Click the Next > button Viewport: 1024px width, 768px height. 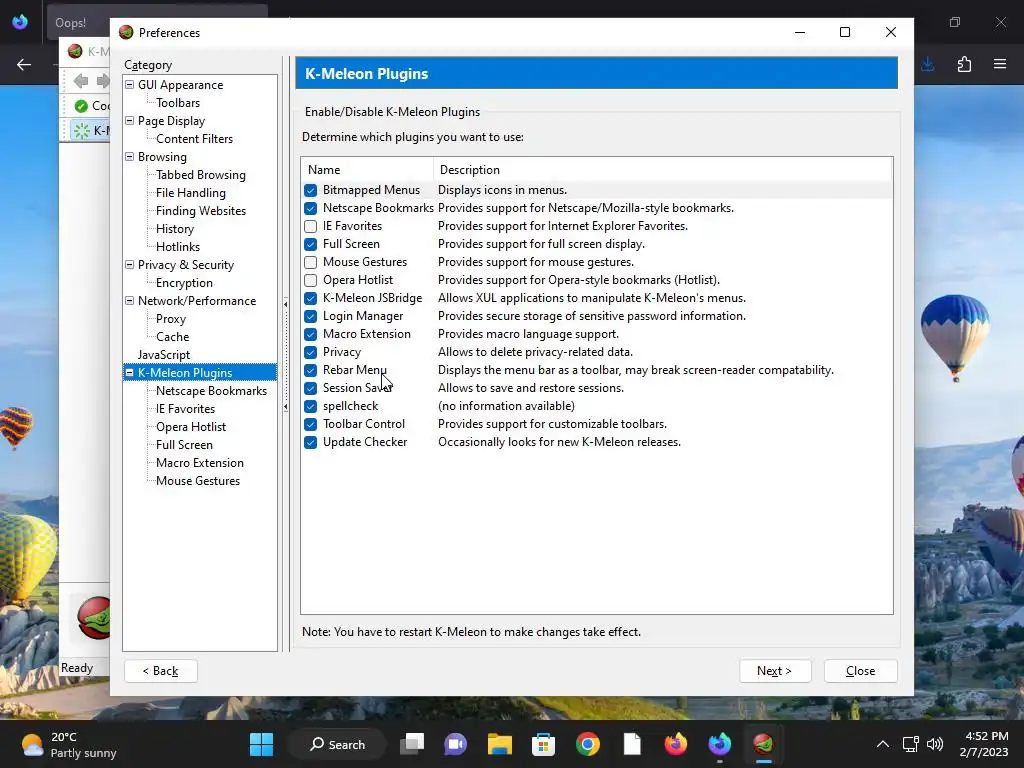coord(775,671)
